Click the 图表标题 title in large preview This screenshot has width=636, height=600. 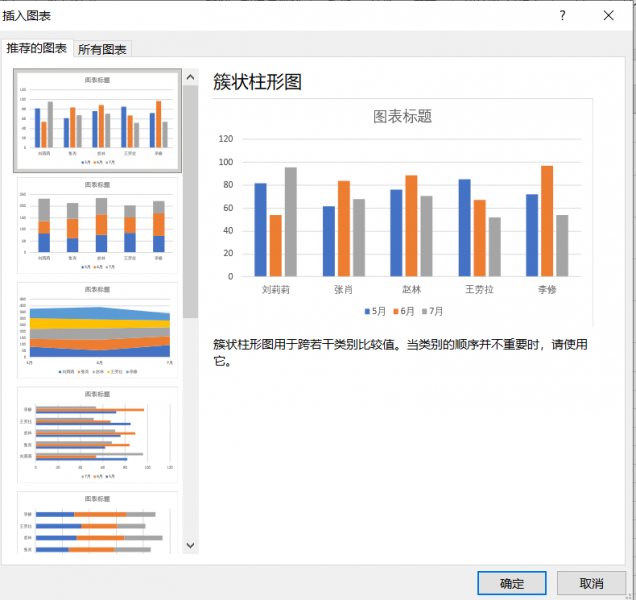pyautogui.click(x=402, y=116)
